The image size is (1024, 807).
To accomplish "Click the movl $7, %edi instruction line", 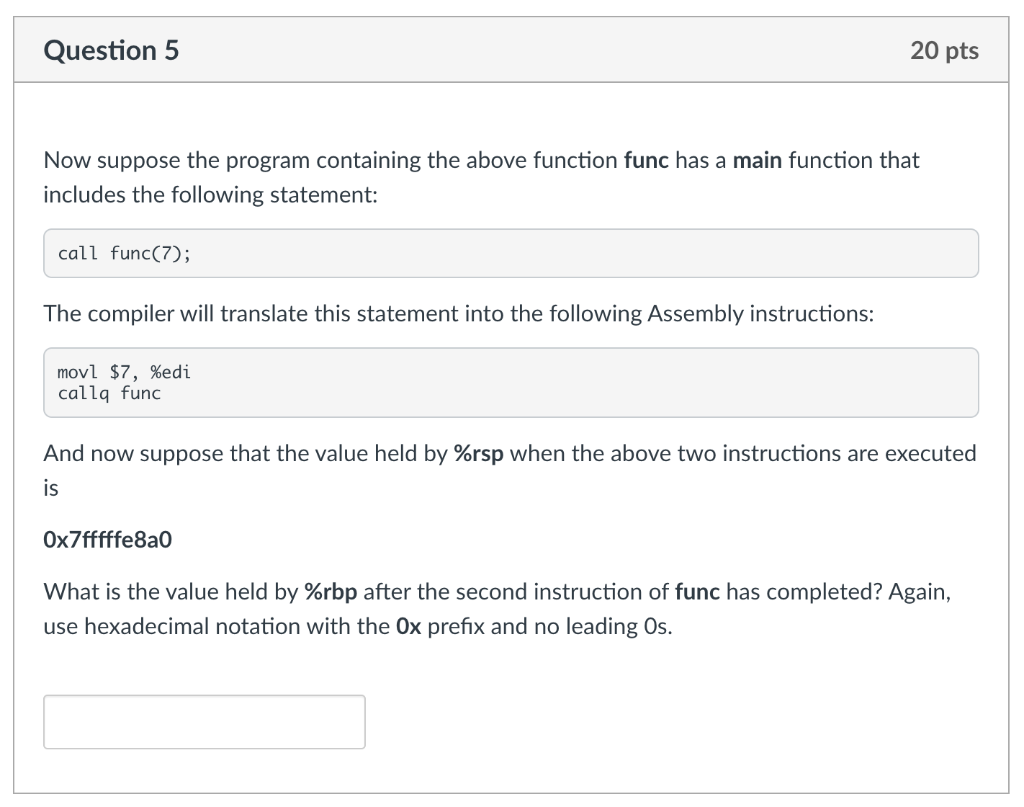I will point(124,372).
